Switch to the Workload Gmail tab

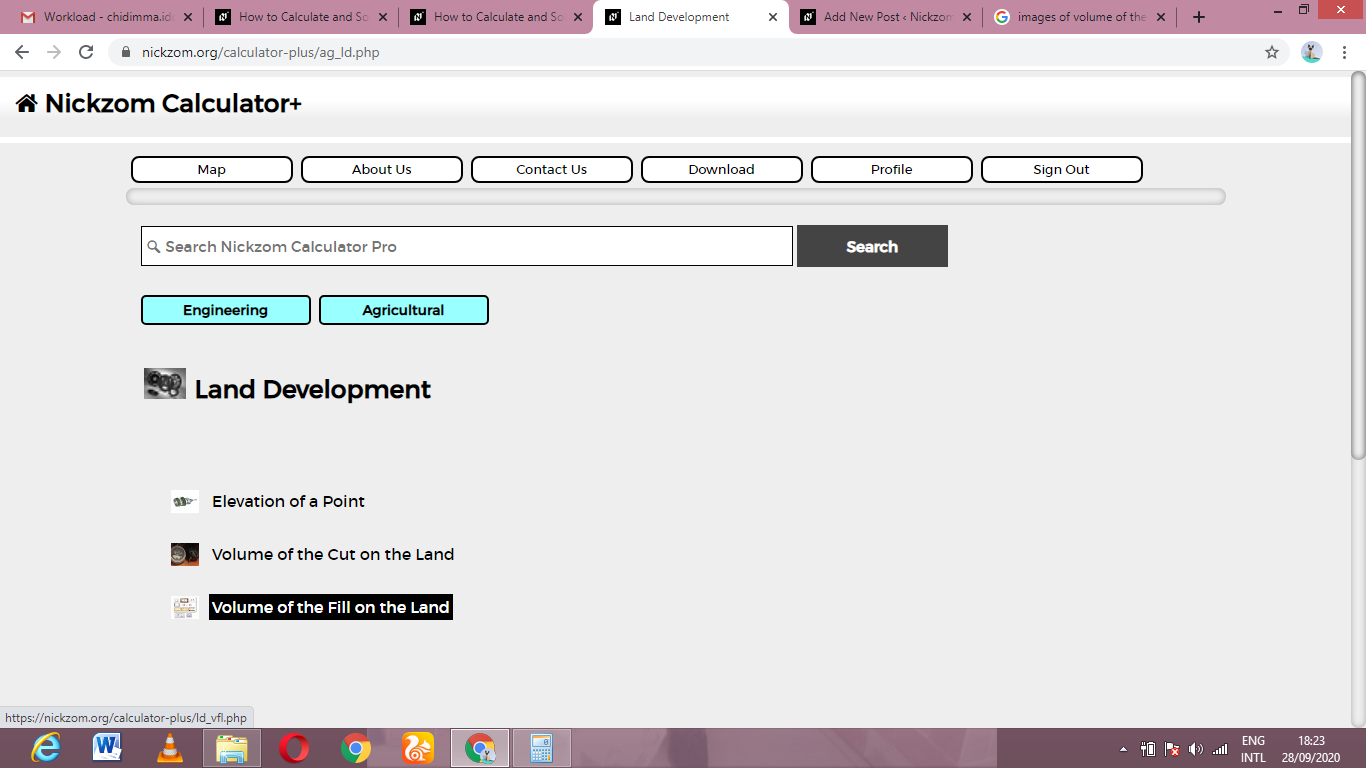(107, 17)
